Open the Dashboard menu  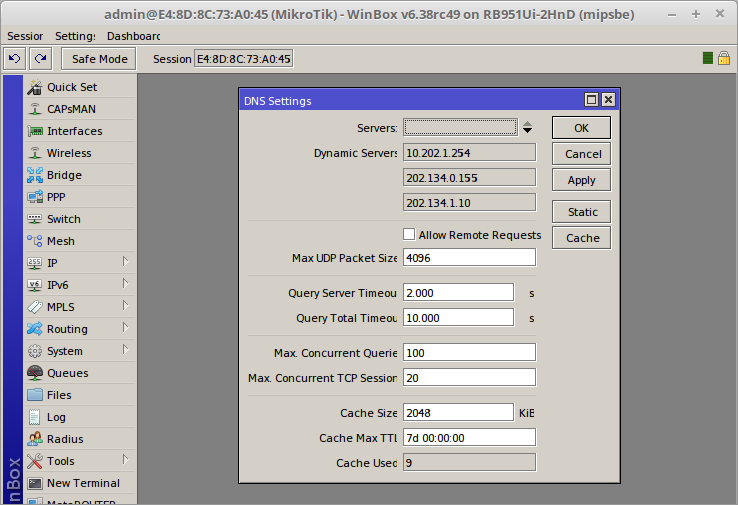coord(133,36)
